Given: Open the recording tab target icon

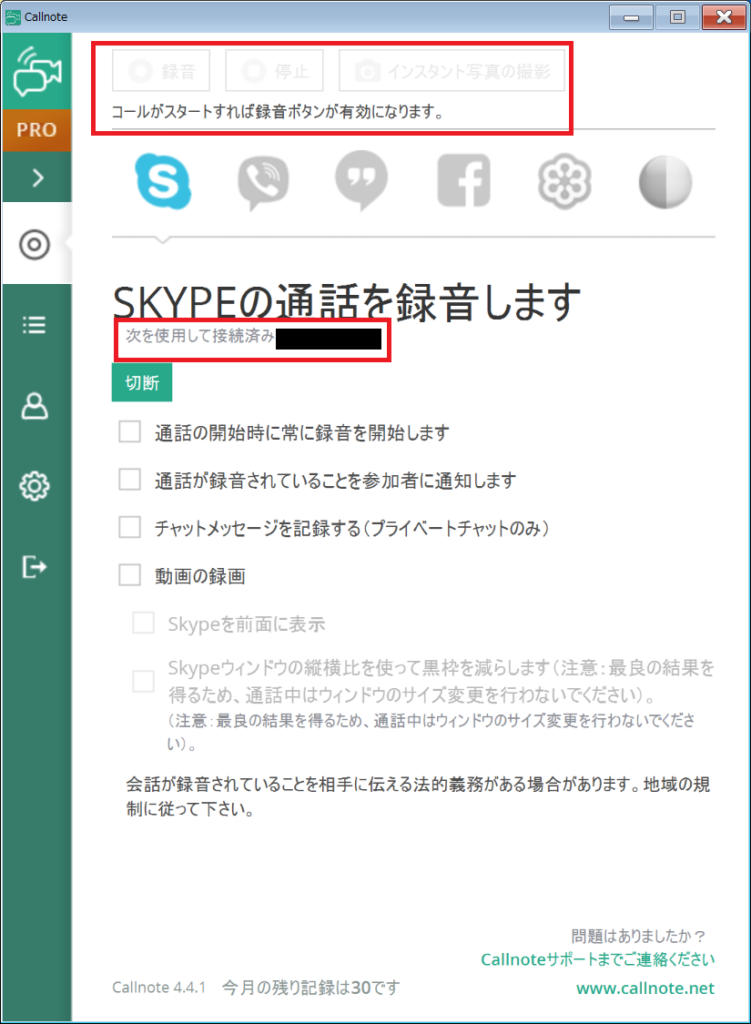Looking at the screenshot, I should pos(35,245).
